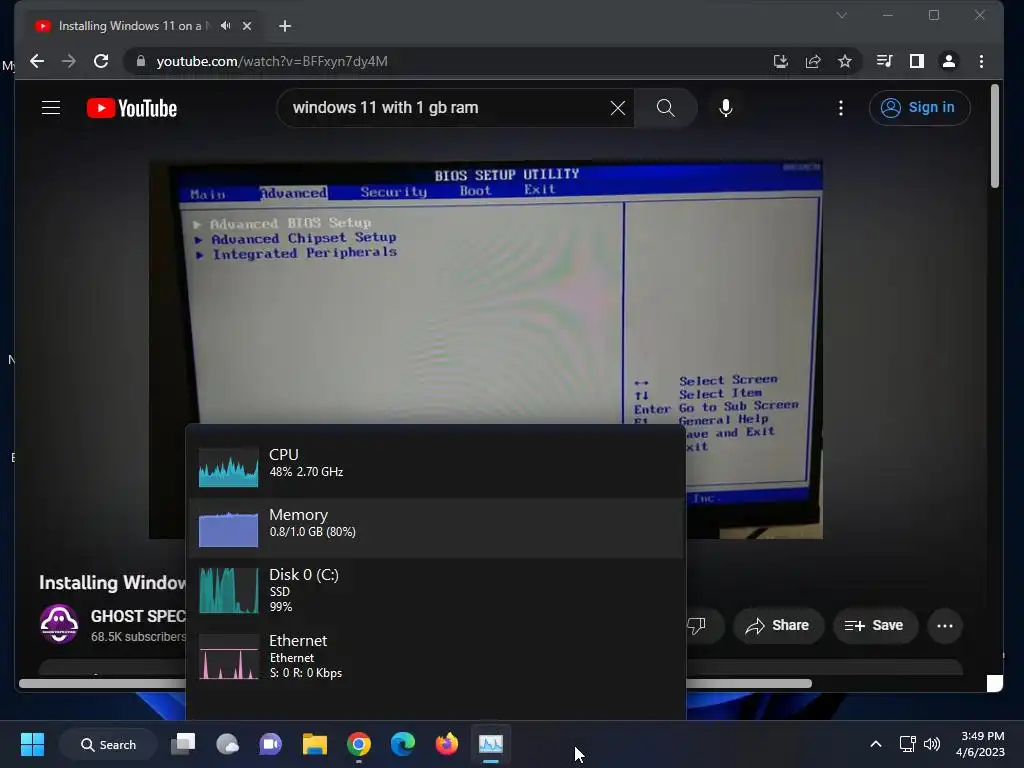Select the Memory performance entry
Image resolution: width=1024 pixels, height=768 pixels.
coord(436,528)
